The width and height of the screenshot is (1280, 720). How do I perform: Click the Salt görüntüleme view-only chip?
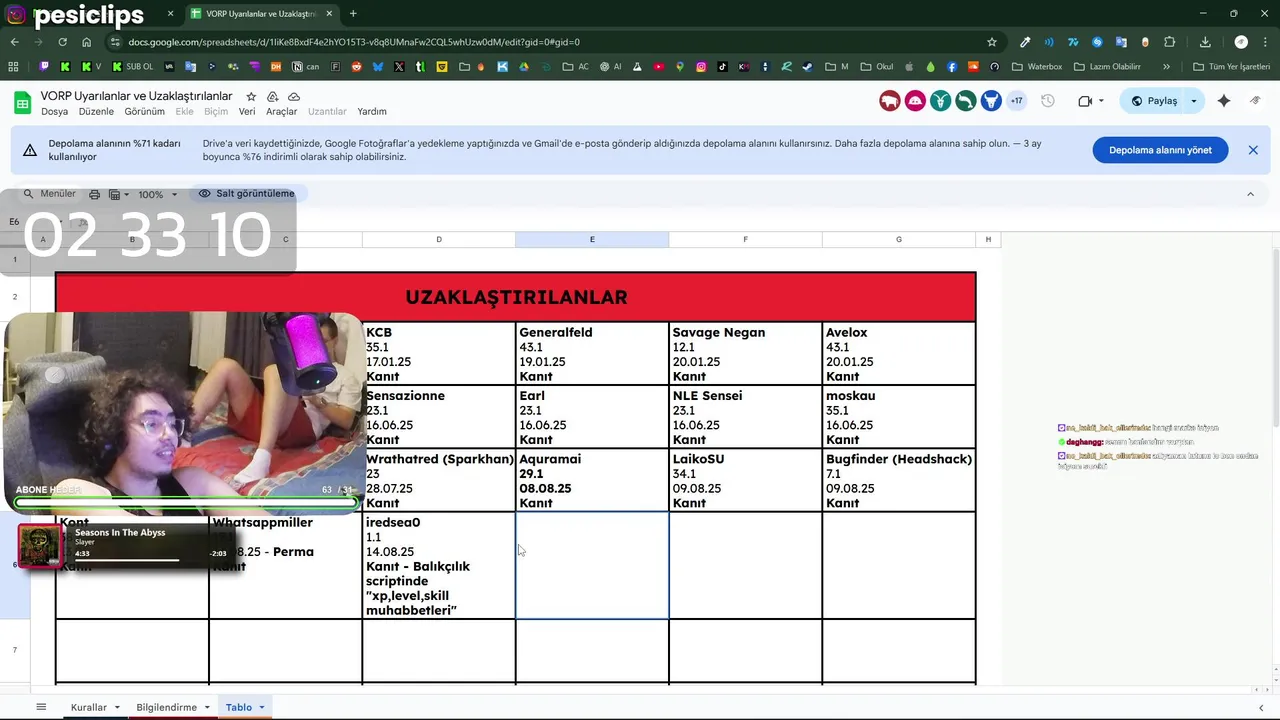tap(247, 193)
